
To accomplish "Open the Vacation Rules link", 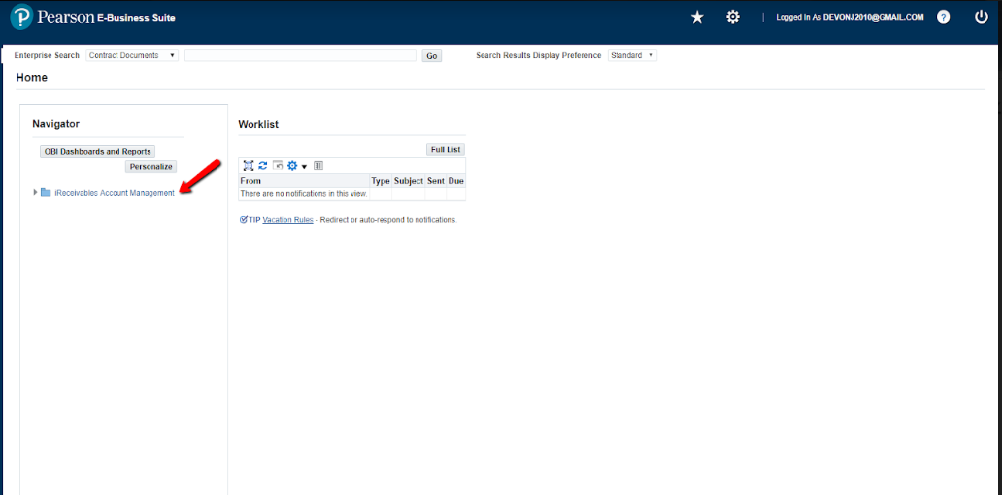I will (x=288, y=219).
